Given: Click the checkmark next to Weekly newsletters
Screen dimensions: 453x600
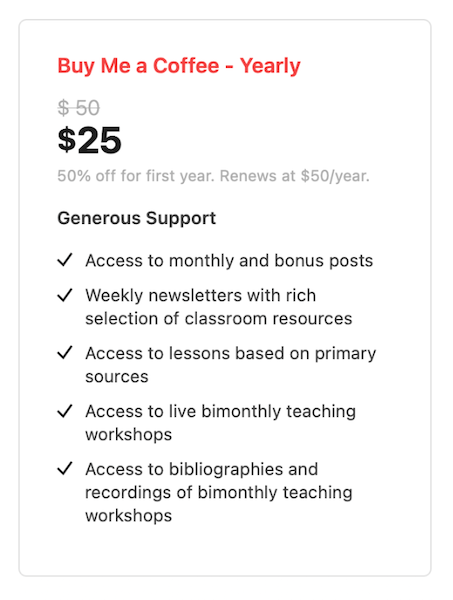Looking at the screenshot, I should (x=65, y=295).
